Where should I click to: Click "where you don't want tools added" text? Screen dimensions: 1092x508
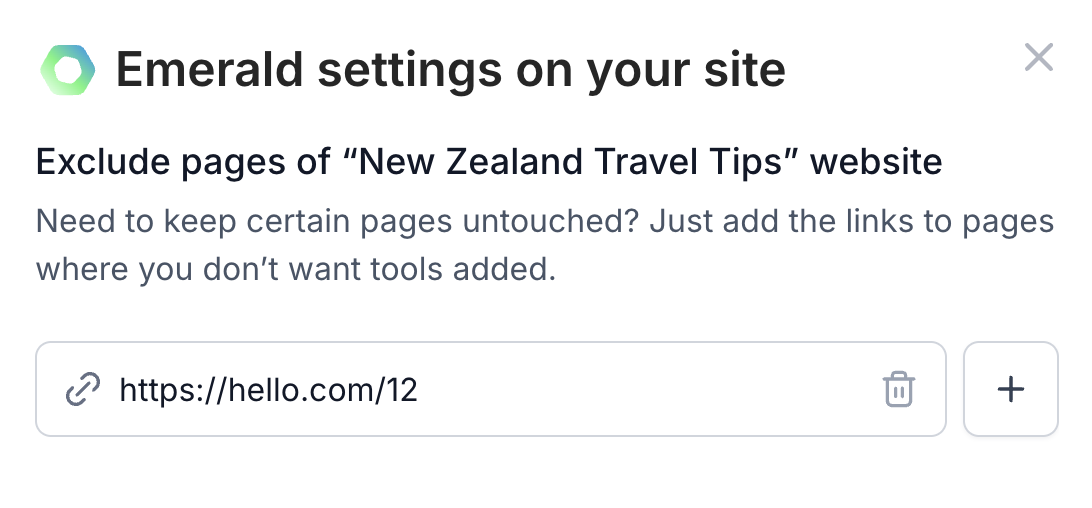(296, 269)
